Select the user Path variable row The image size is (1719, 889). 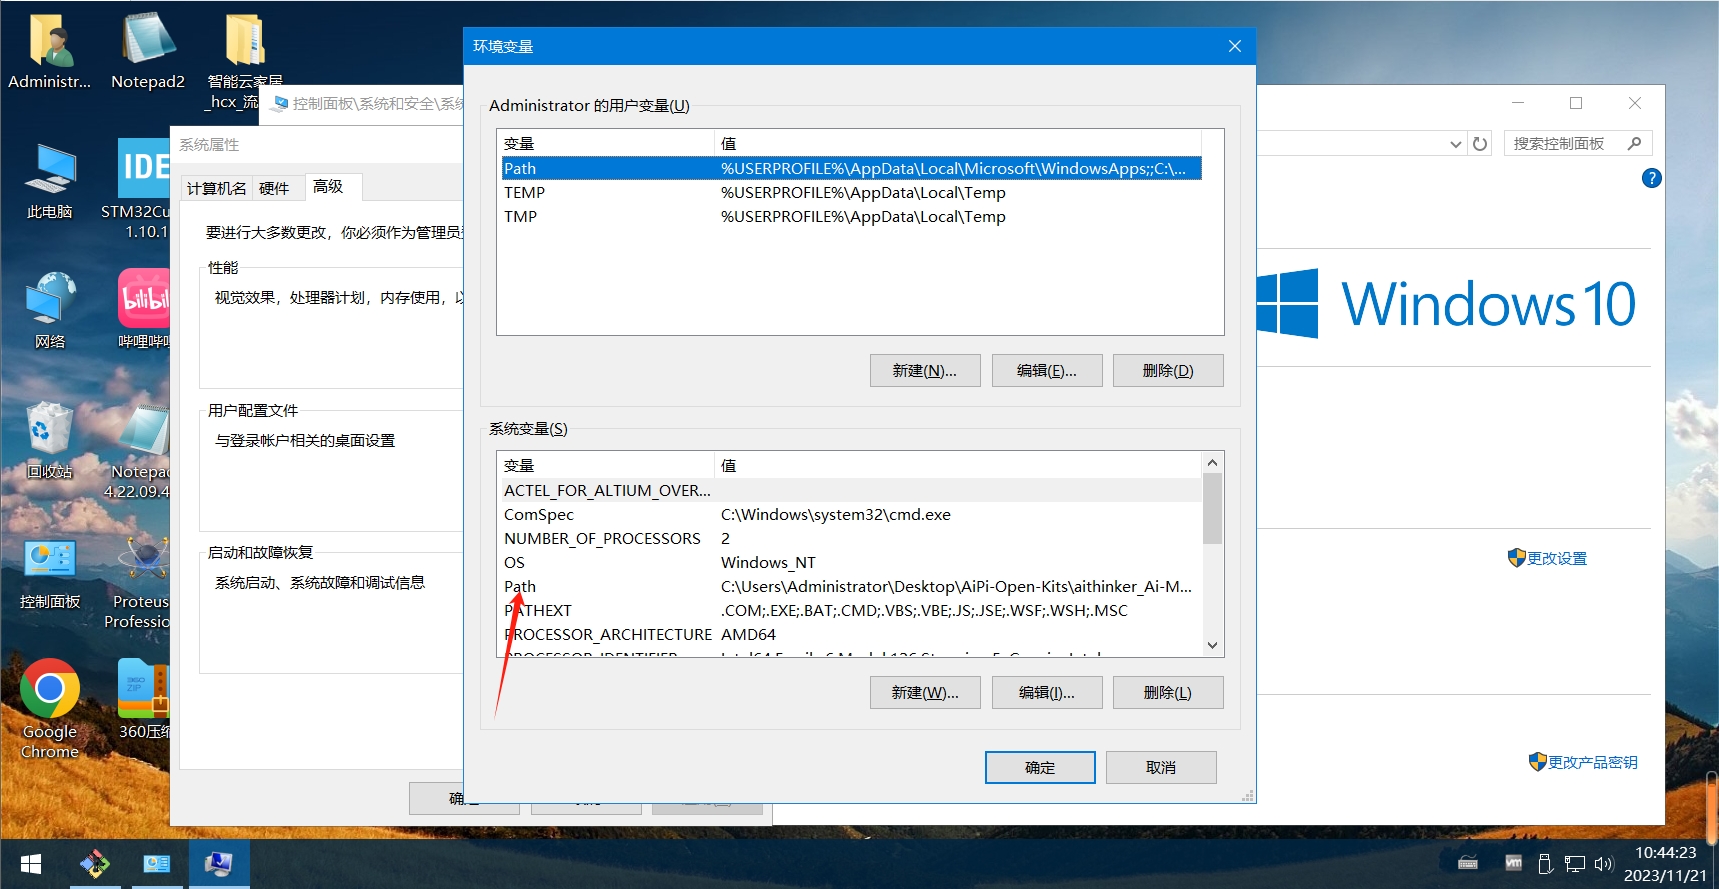tap(851, 168)
